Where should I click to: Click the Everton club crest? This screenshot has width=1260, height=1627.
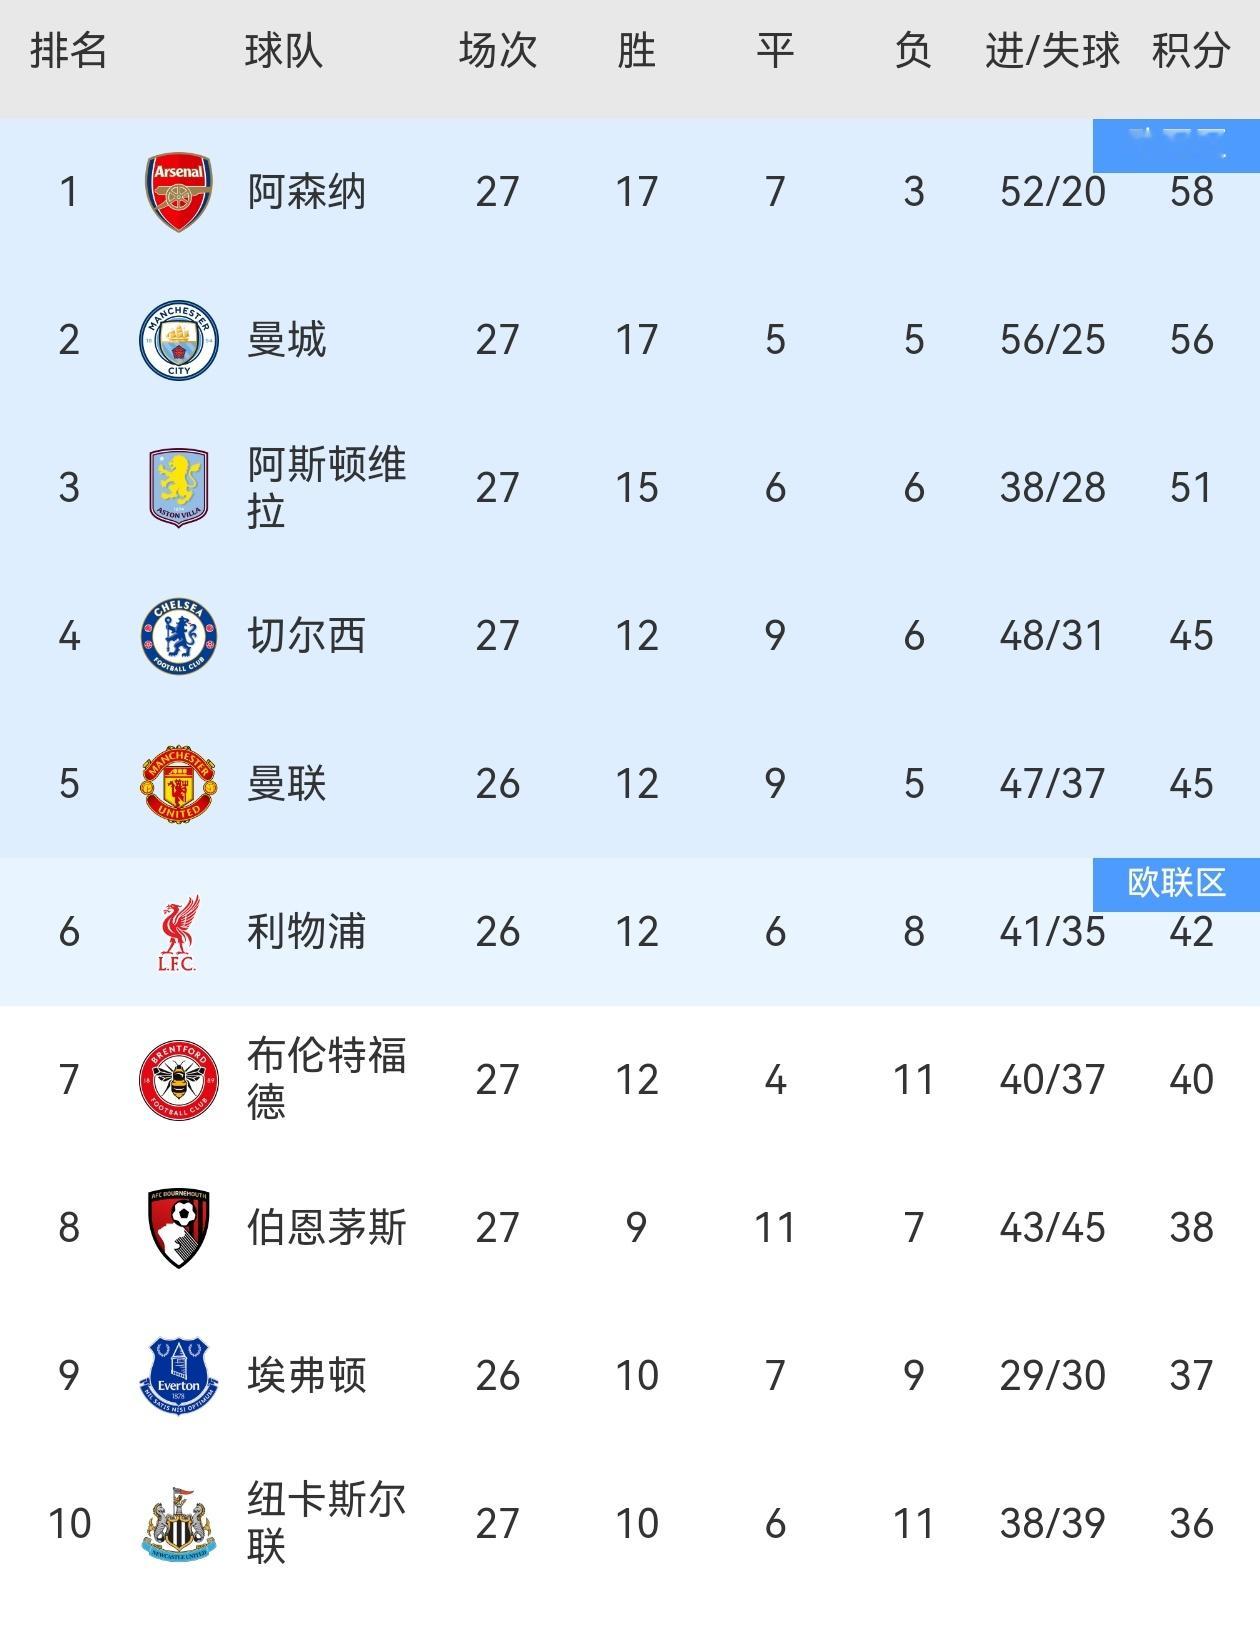point(179,1376)
